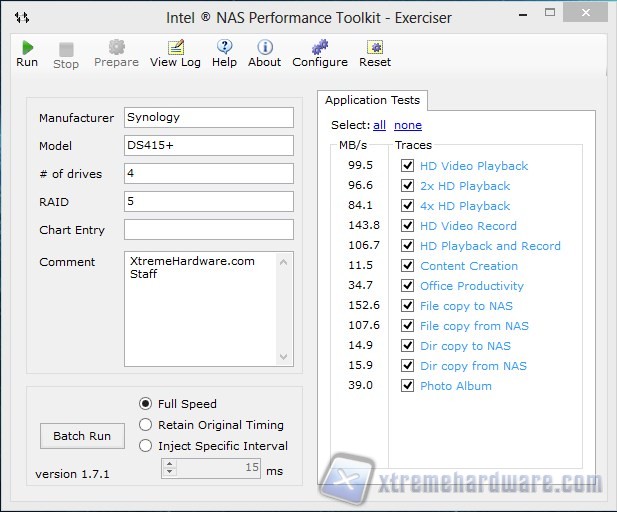The height and width of the screenshot is (512, 617).
Task: Click the 'all' select link
Action: coord(379,125)
